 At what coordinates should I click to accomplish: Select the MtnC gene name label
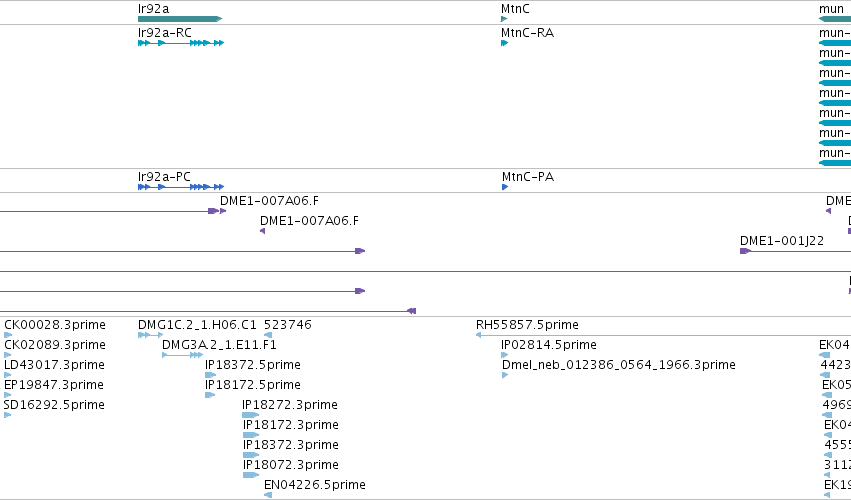tap(515, 9)
